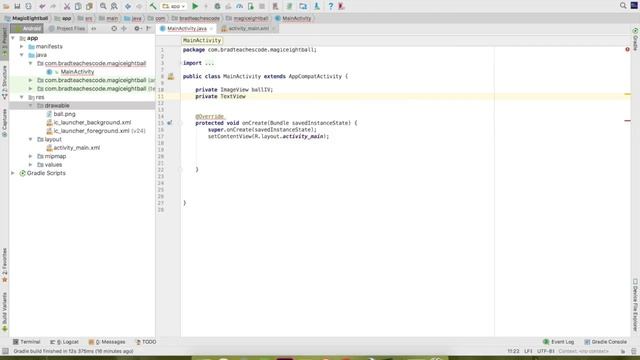The width and height of the screenshot is (640, 360).
Task: Click the Help question mark icon
Action: (331, 6)
